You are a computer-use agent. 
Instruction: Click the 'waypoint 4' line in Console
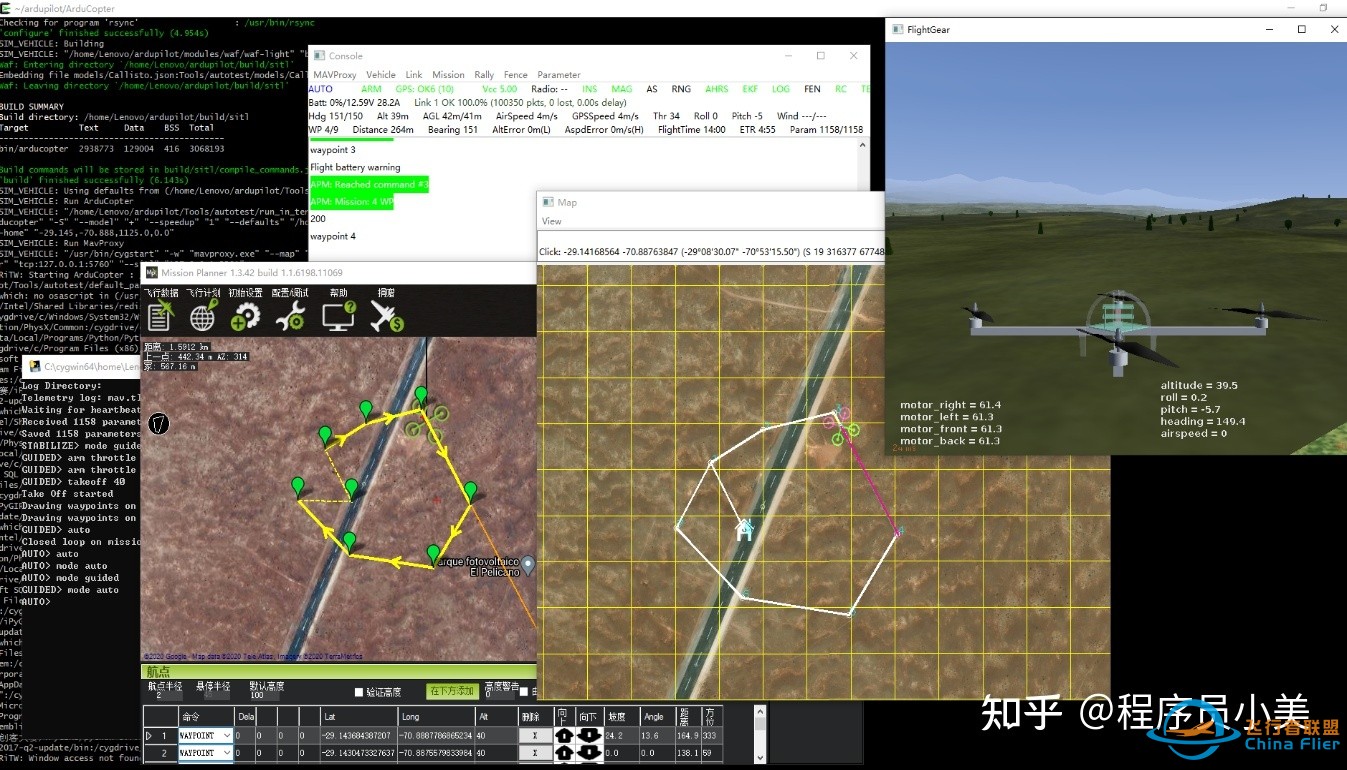coord(333,236)
